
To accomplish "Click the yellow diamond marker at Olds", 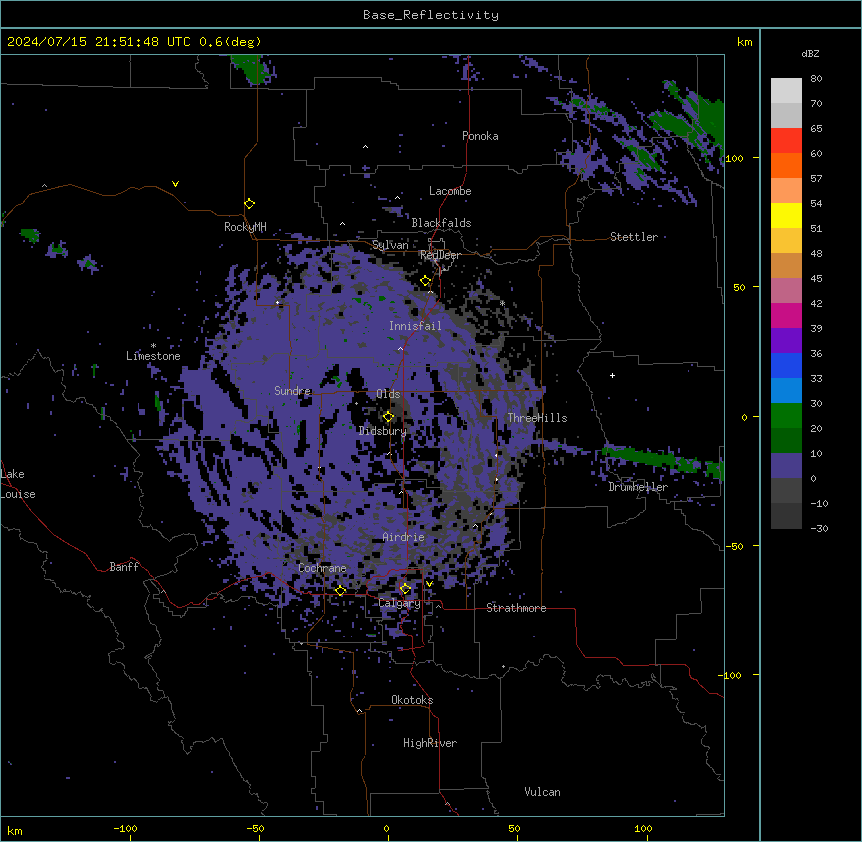I will click(x=389, y=417).
